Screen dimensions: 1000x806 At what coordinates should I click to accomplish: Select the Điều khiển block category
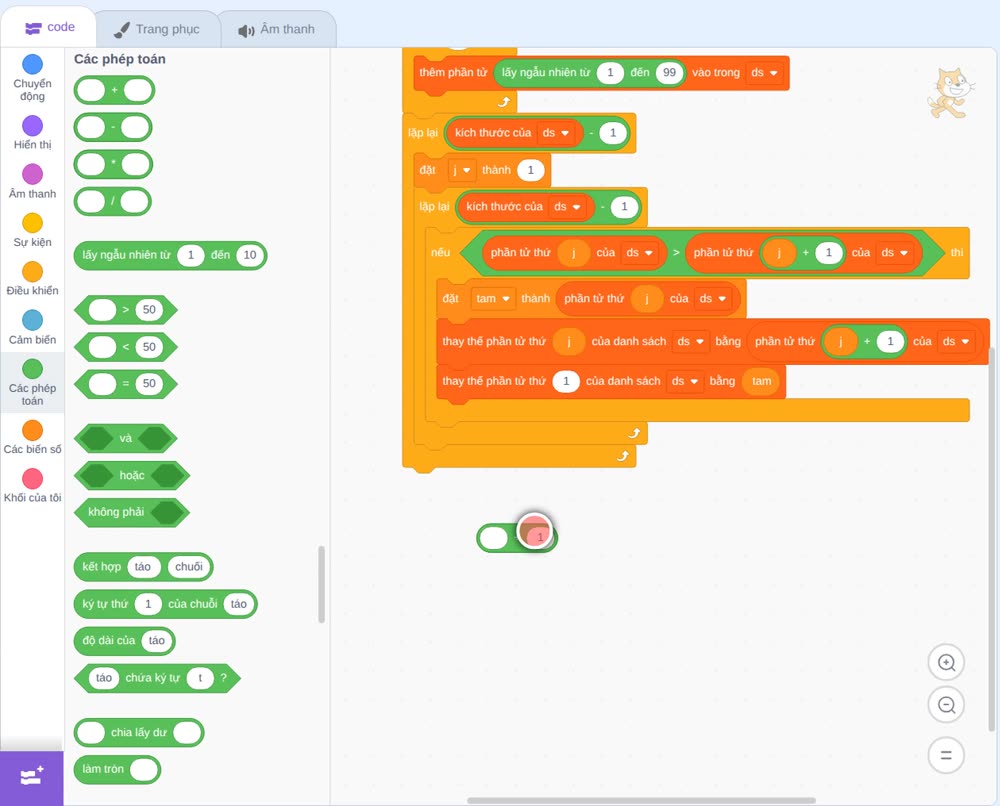point(32,279)
